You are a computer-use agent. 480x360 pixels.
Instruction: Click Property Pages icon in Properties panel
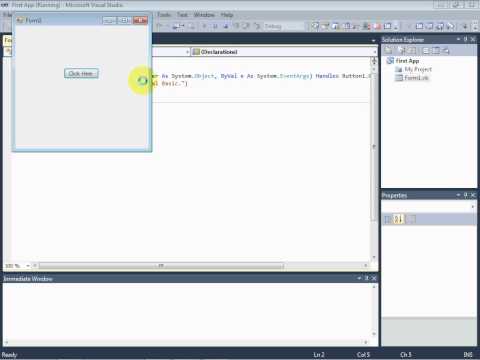(x=412, y=219)
